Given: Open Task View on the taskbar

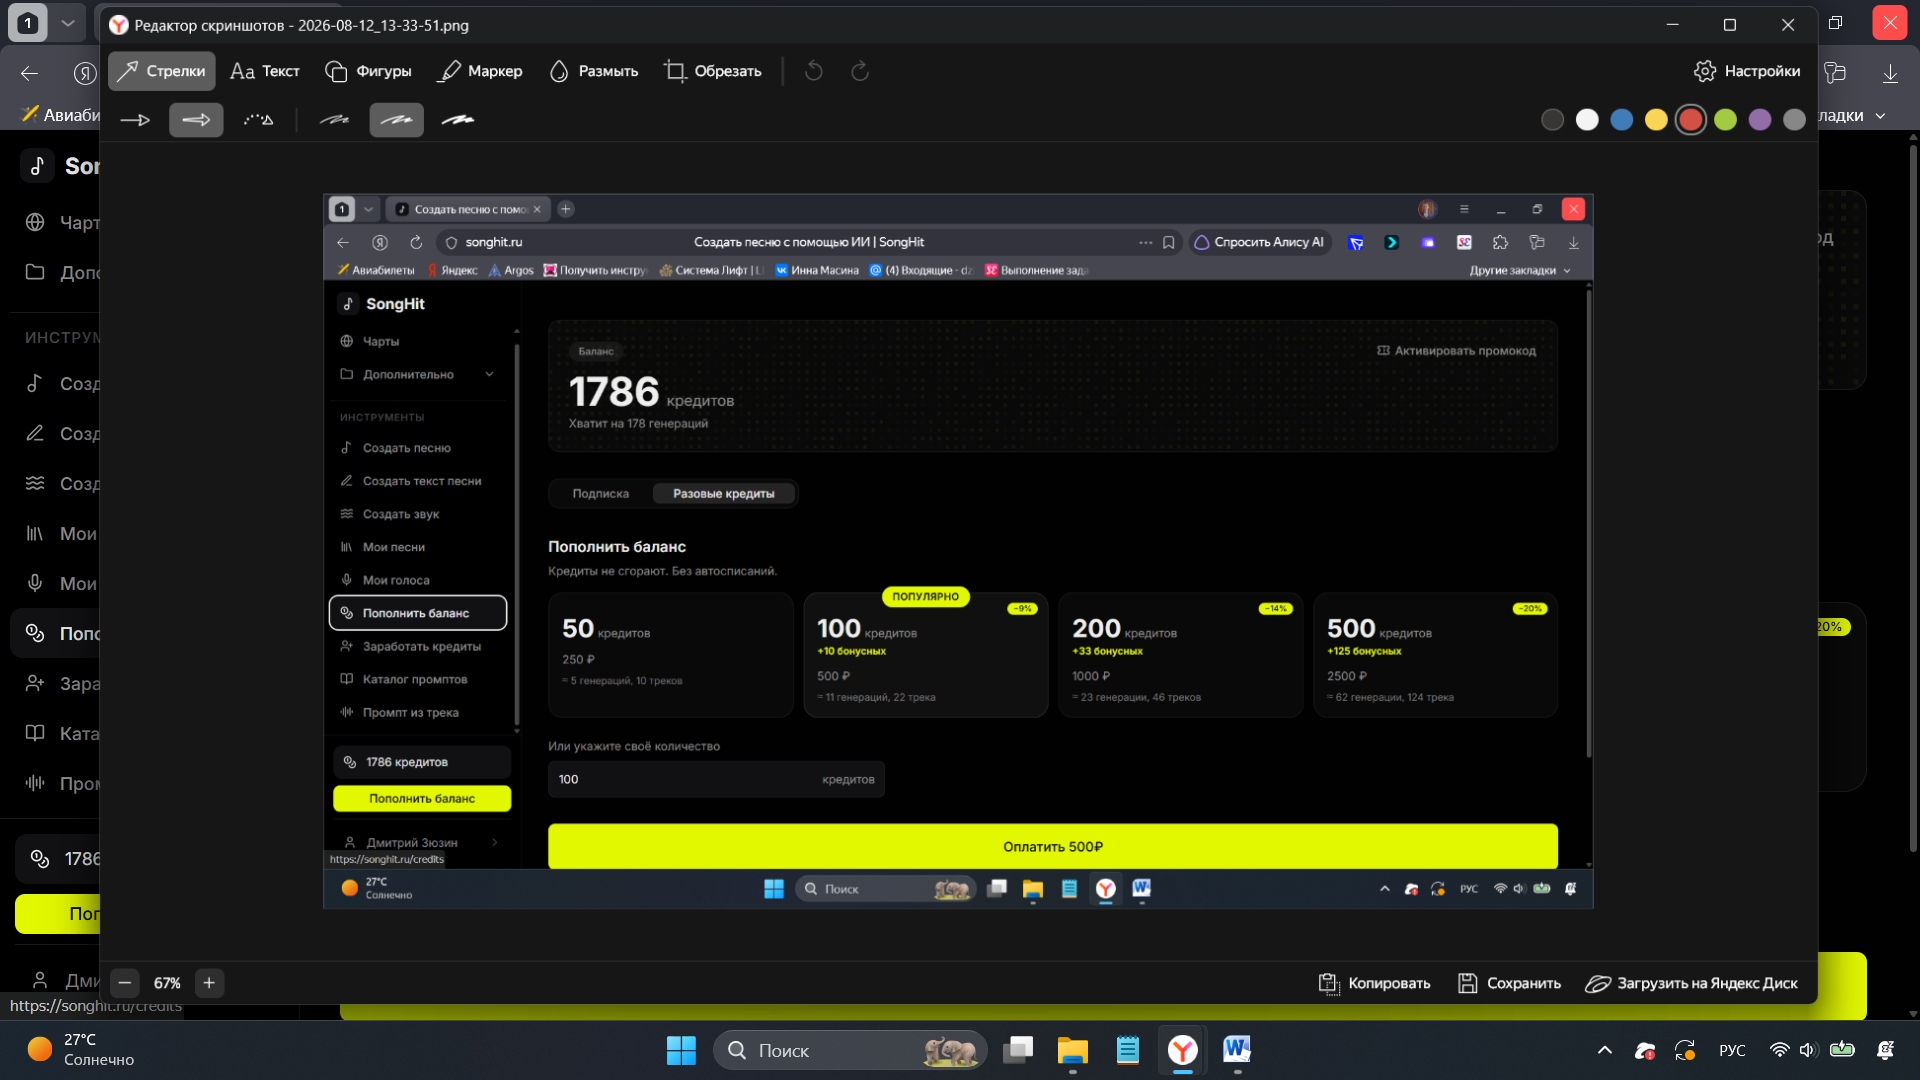Looking at the screenshot, I should (x=1018, y=1050).
